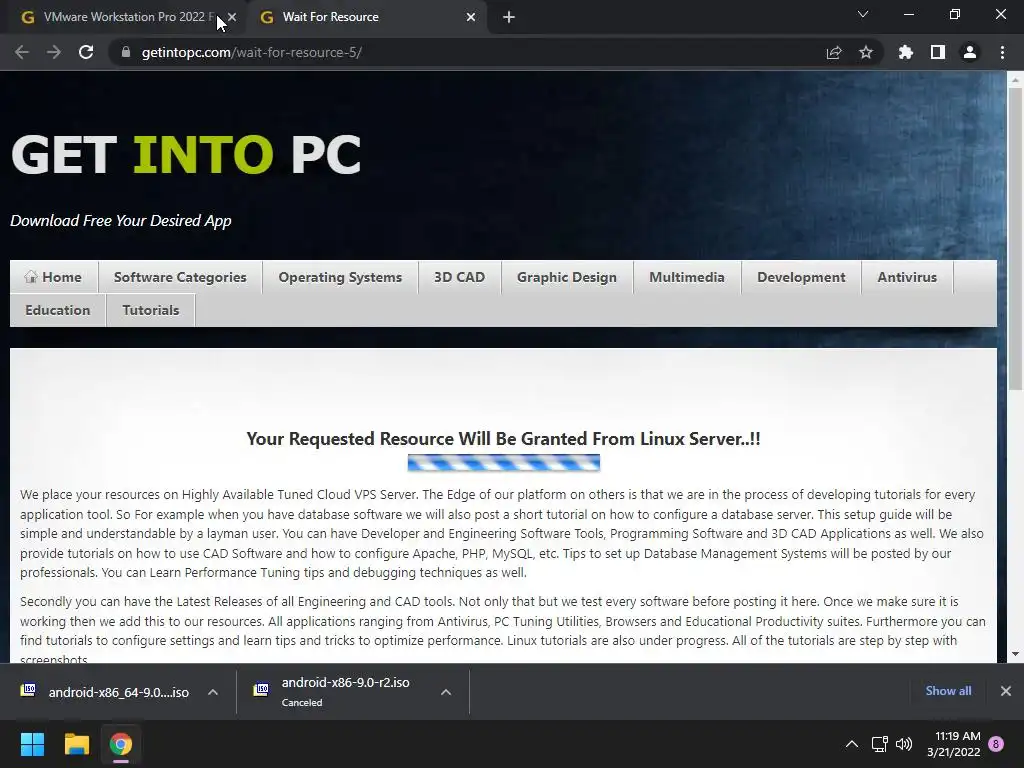1024x768 pixels.
Task: Open Graphic Design menu
Action: click(x=567, y=277)
